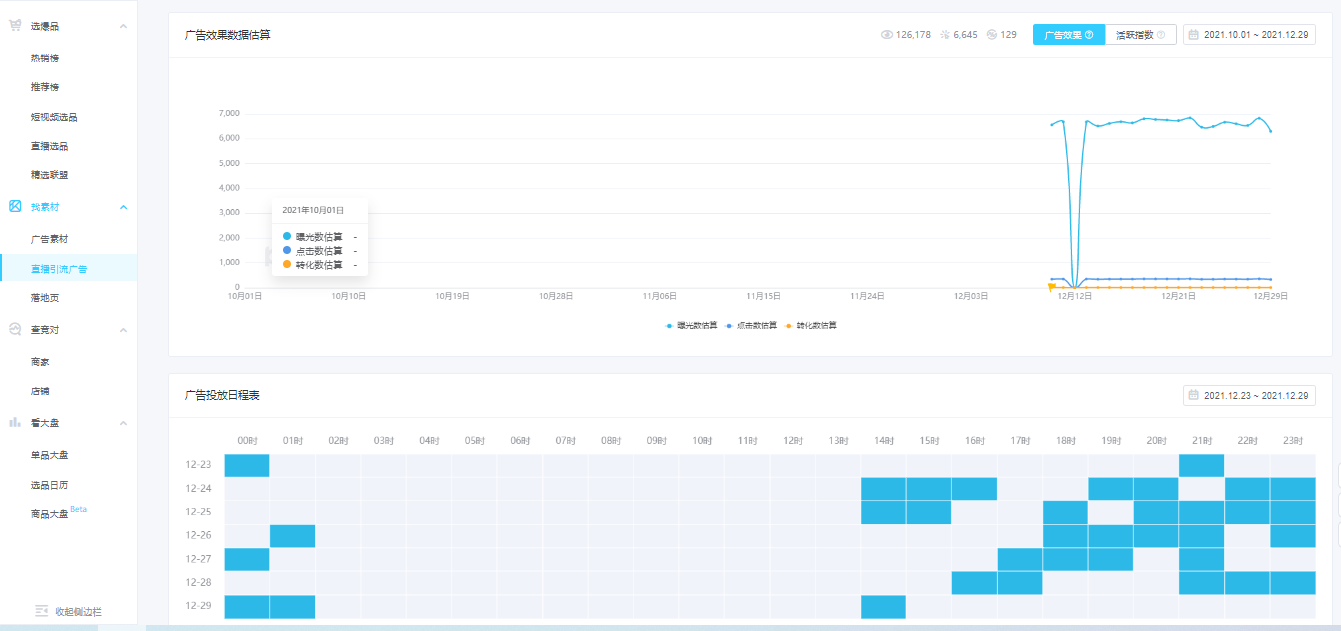Collapse the 查竞对 menu section chevron
This screenshot has height=631, width=1341.
tap(123, 329)
